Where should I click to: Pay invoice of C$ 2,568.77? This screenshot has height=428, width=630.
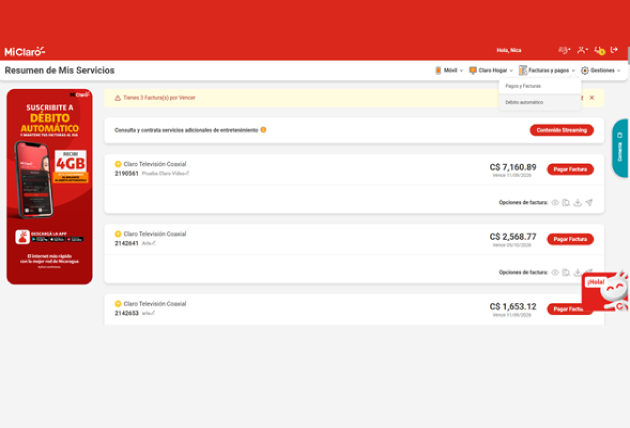(570, 240)
